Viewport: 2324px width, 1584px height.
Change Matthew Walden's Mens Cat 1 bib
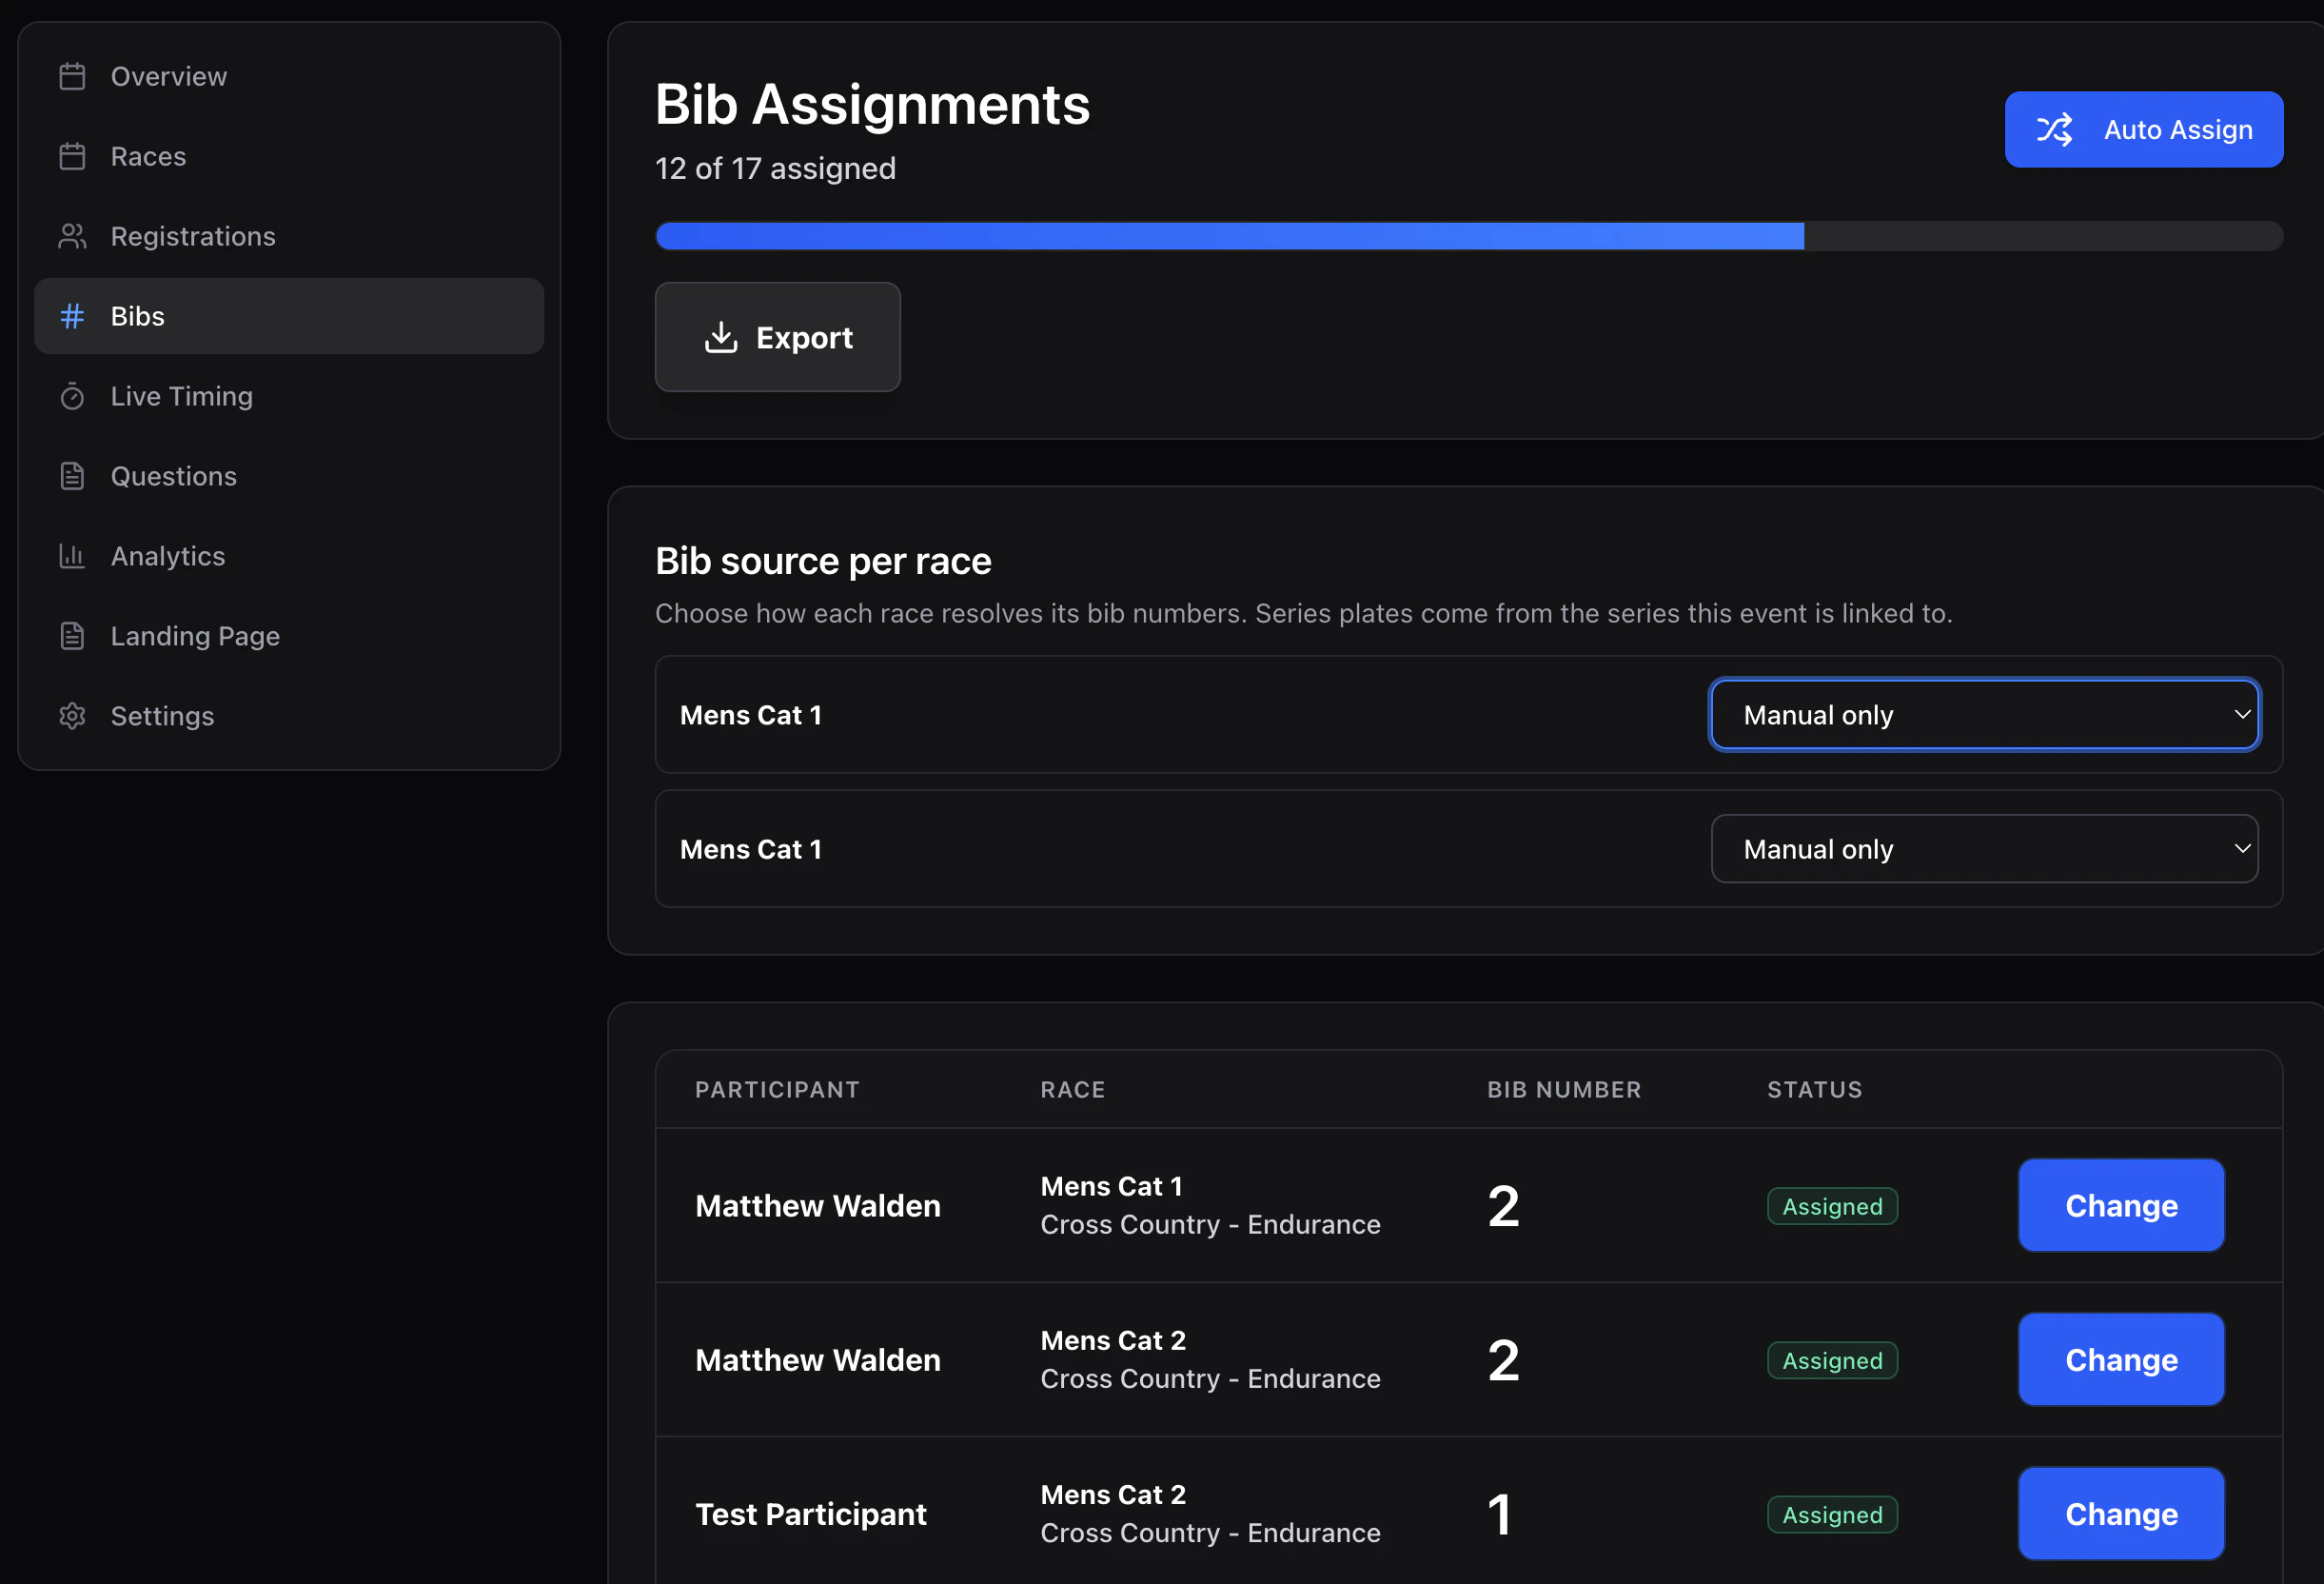2121,1205
